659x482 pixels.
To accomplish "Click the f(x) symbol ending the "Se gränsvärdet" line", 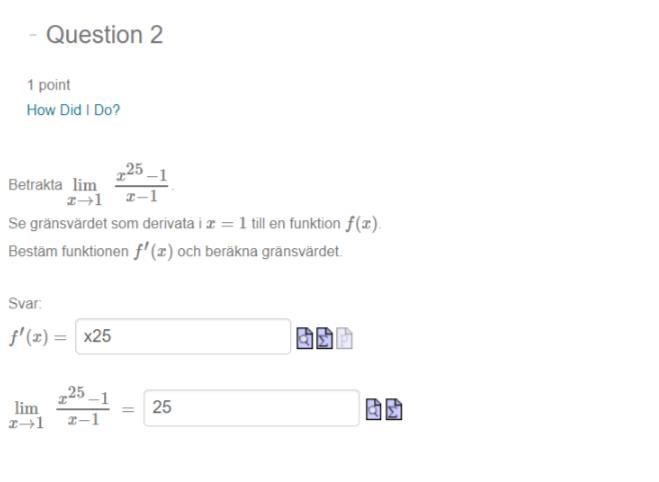I will [x=362, y=223].
